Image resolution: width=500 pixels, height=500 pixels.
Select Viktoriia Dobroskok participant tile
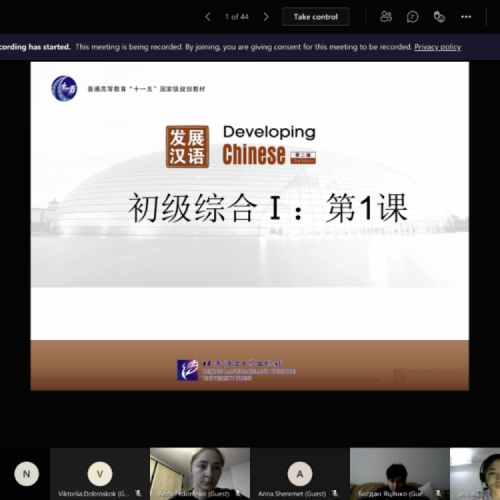click(x=100, y=474)
